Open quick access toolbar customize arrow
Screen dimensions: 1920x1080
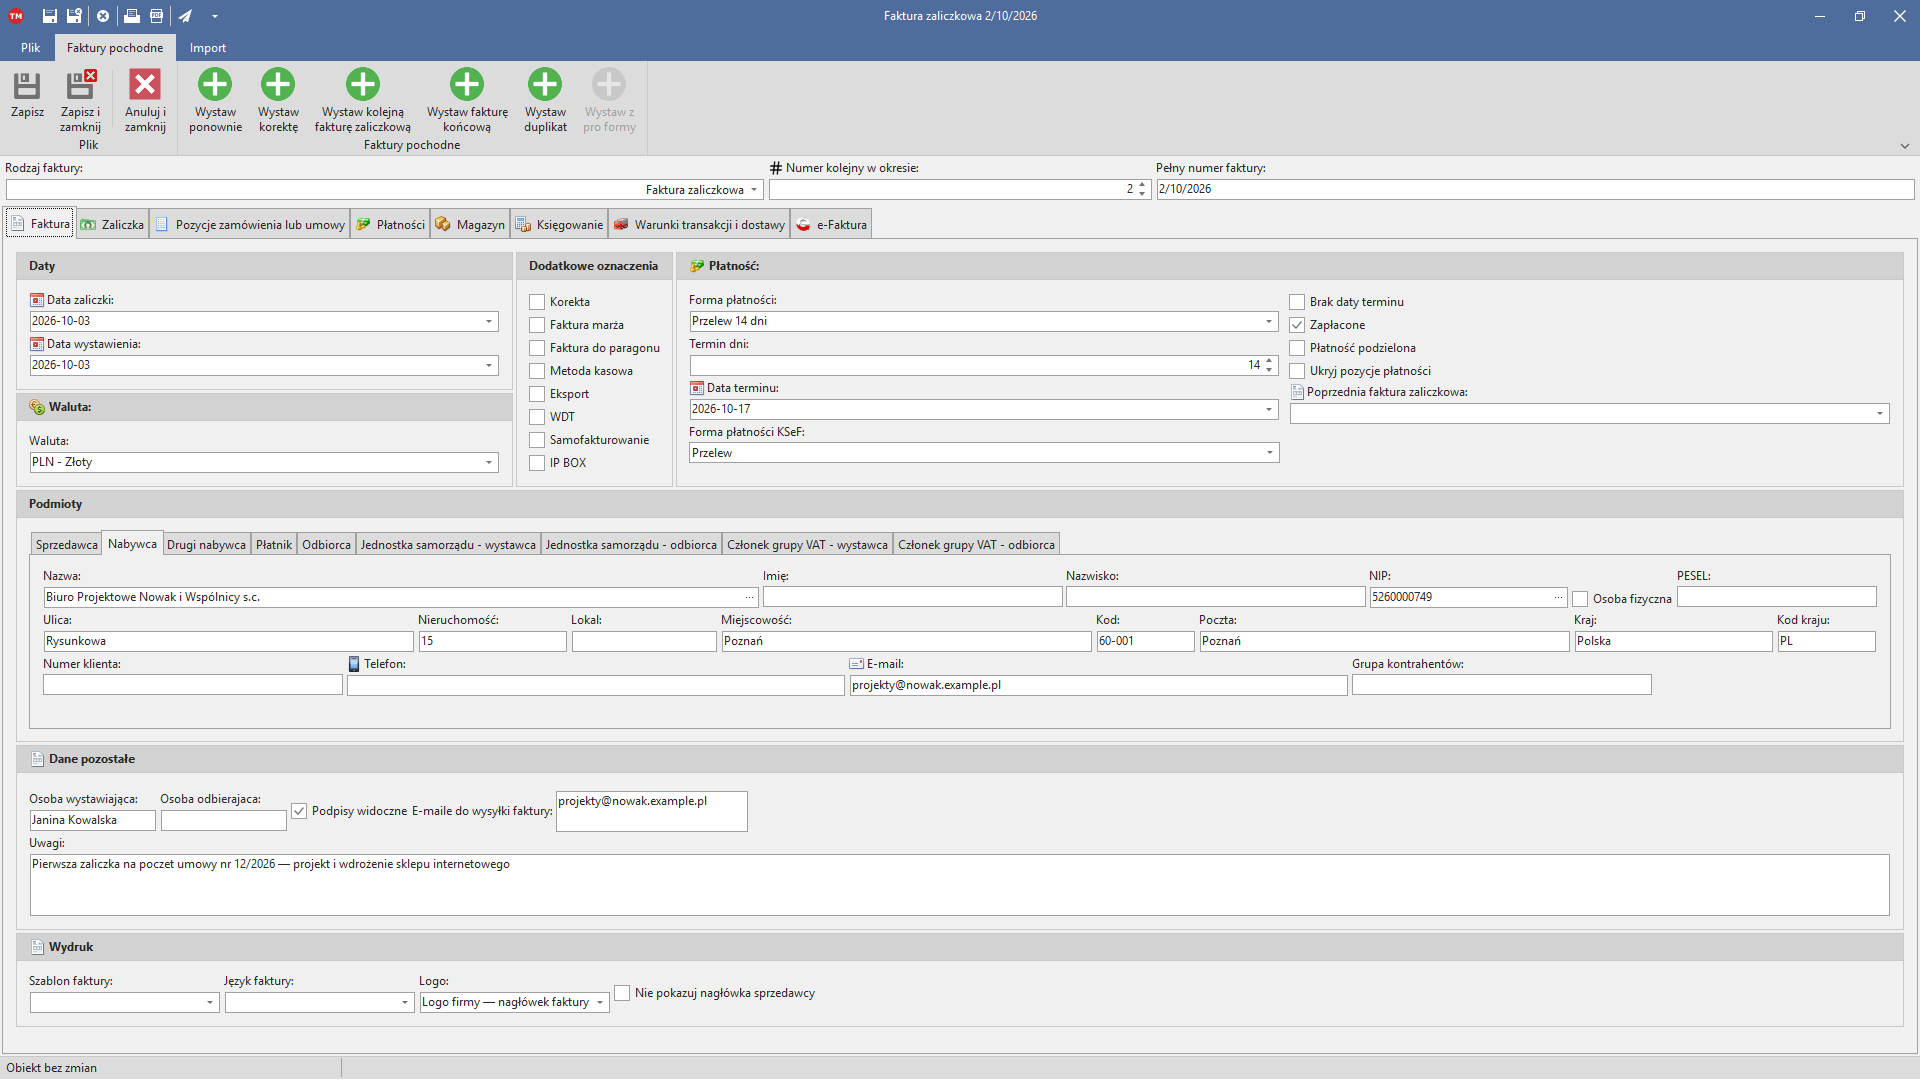[x=215, y=16]
